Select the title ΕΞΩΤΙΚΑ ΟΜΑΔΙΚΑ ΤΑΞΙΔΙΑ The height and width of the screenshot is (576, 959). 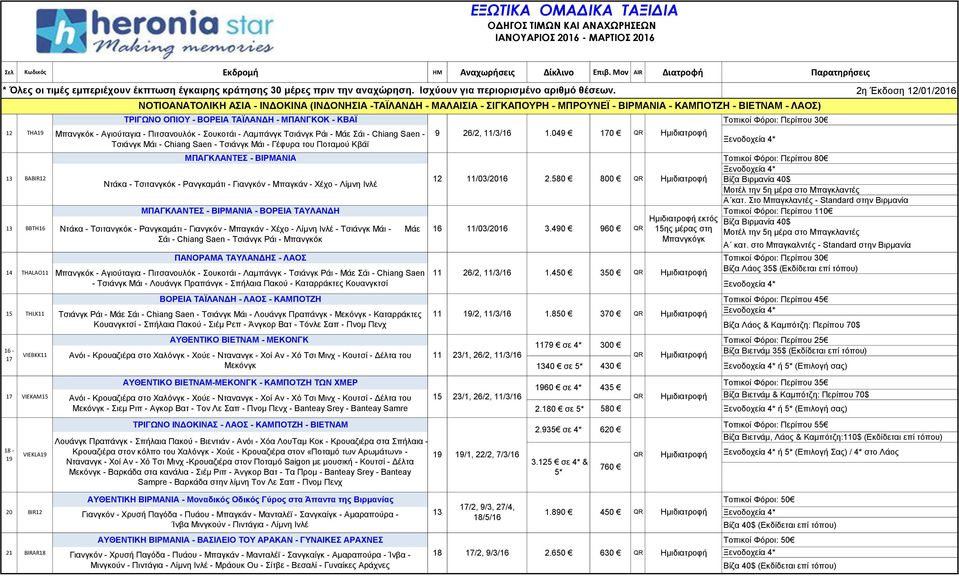click(574, 10)
